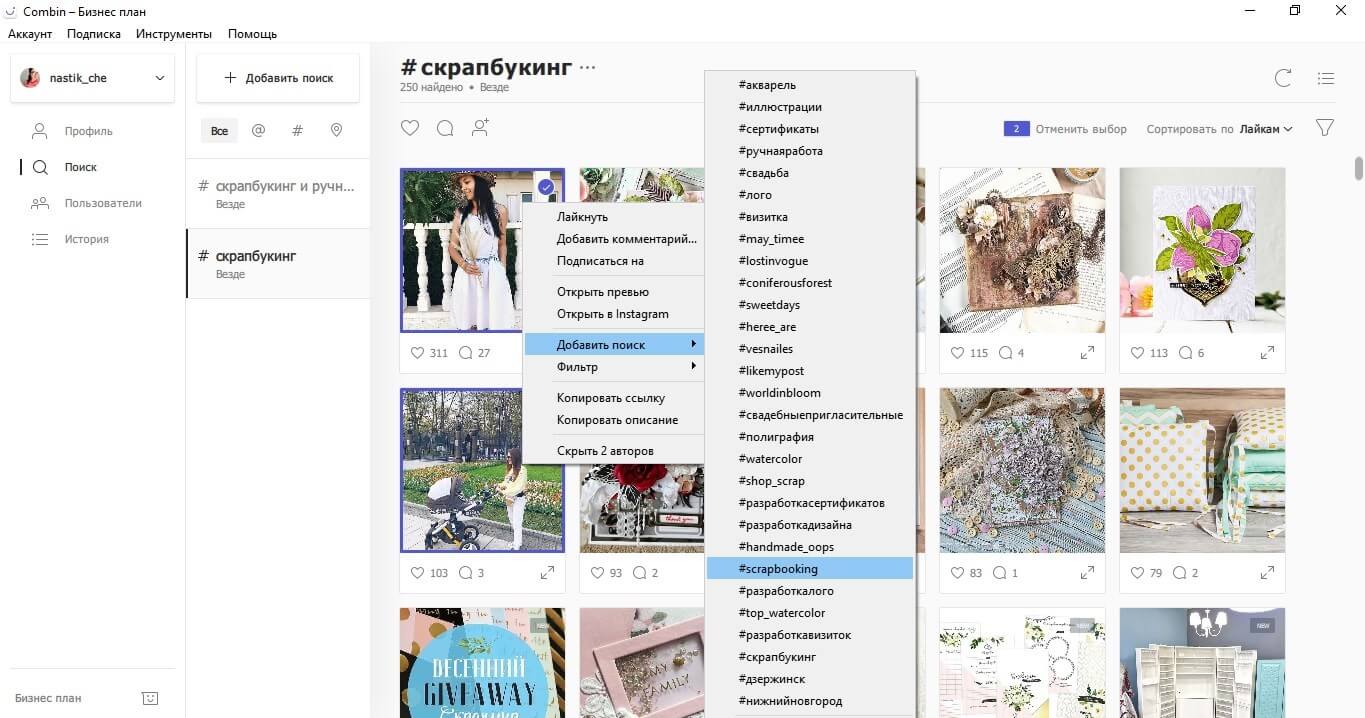Click the comment bubble icon in toolbar
Viewport: 1365px width, 718px height.
point(445,128)
